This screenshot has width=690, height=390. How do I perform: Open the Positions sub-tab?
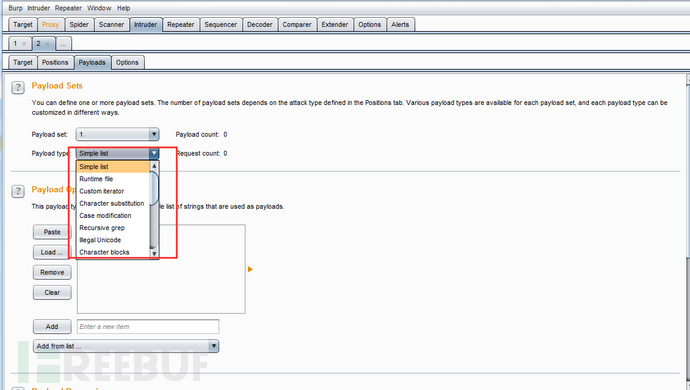(55, 63)
